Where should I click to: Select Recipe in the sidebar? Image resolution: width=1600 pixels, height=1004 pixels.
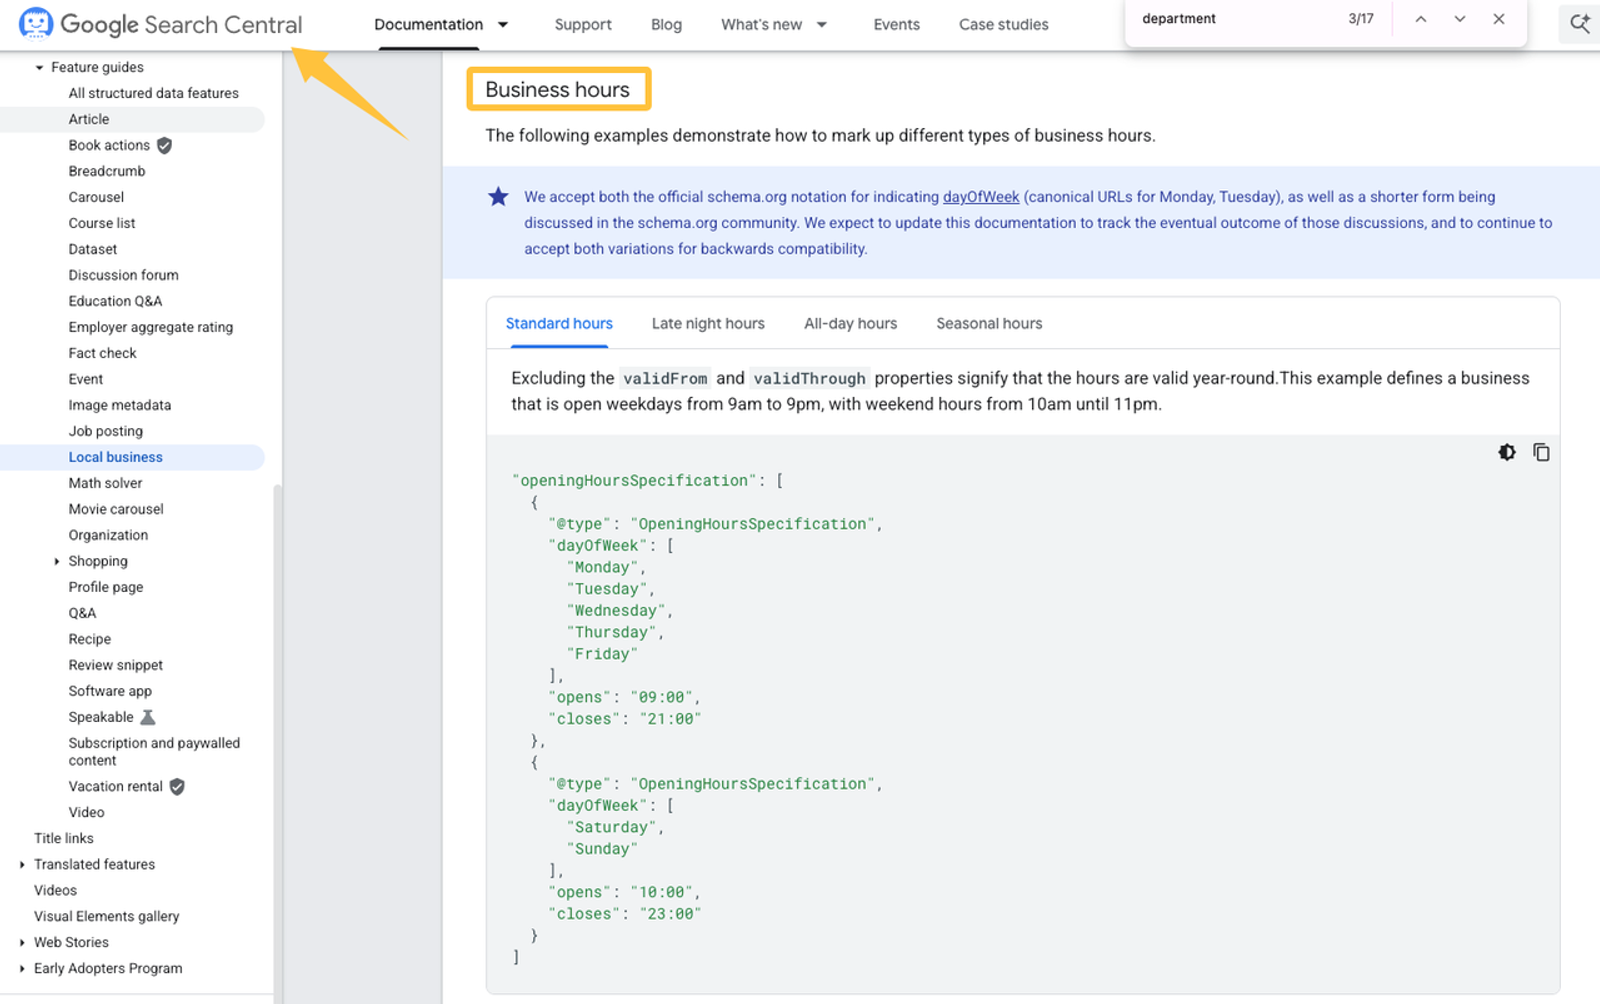[90, 639]
